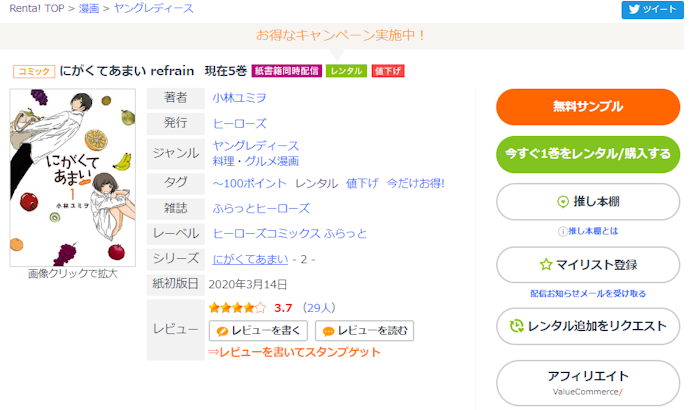Viewport: 690px width, 410px height.
Task: Select the レンタル tag link
Action: click(x=316, y=183)
